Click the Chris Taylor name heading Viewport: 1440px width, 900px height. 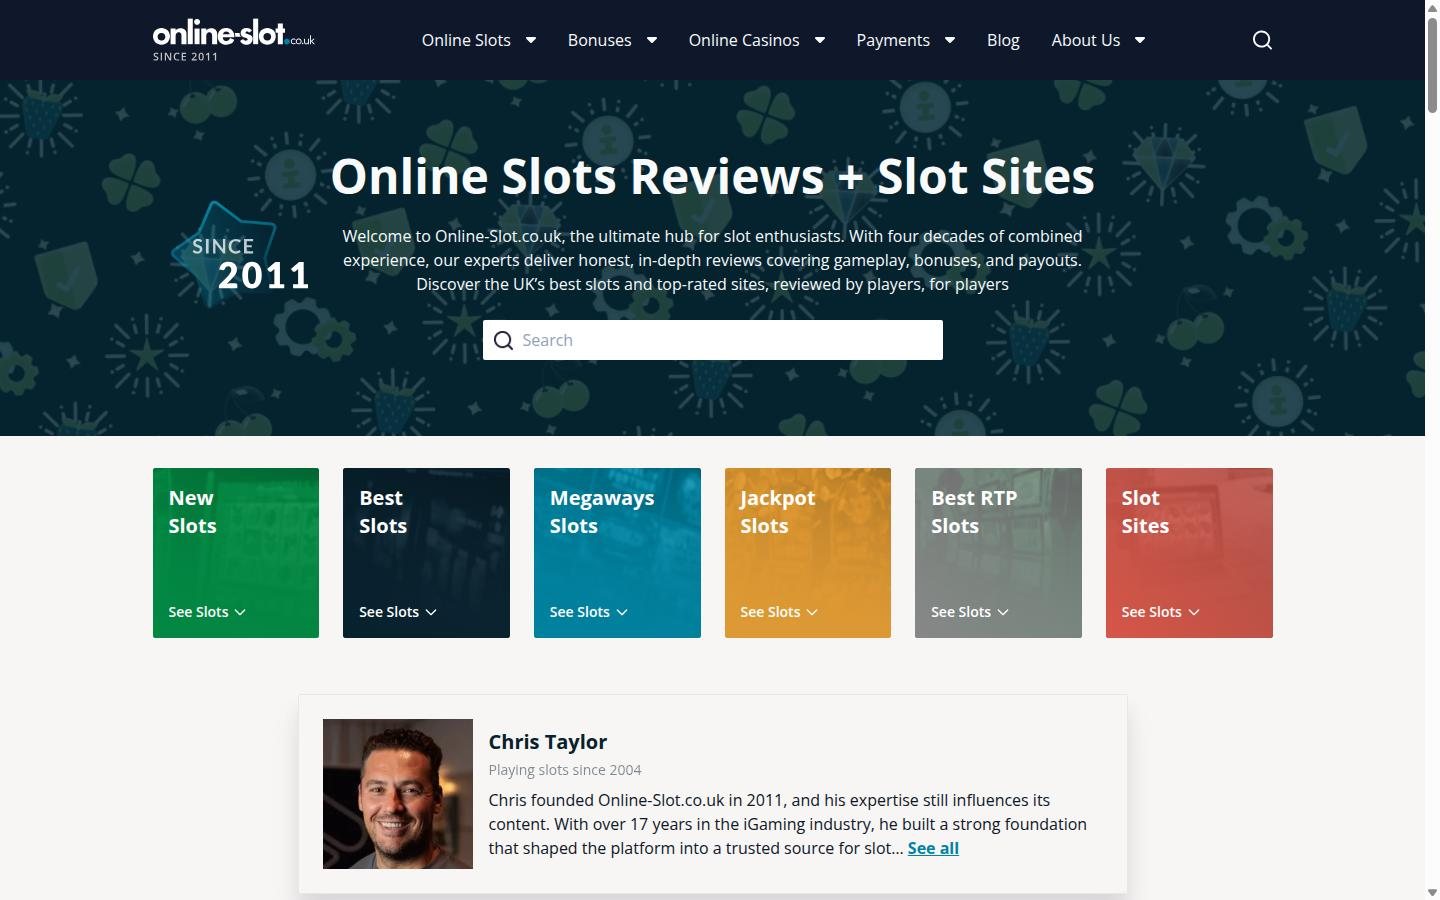point(548,742)
